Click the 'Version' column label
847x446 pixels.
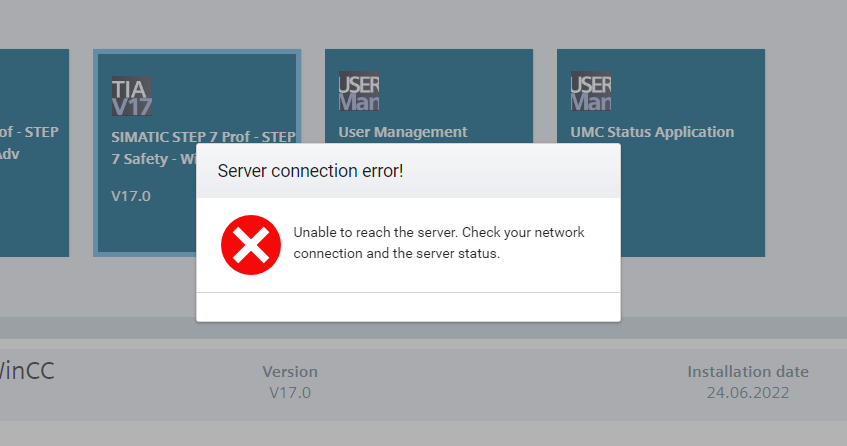coord(290,372)
